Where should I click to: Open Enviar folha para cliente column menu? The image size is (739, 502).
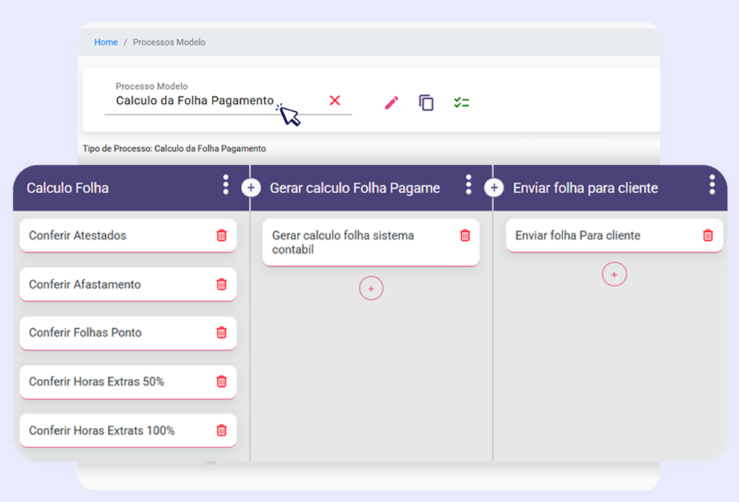(x=712, y=185)
